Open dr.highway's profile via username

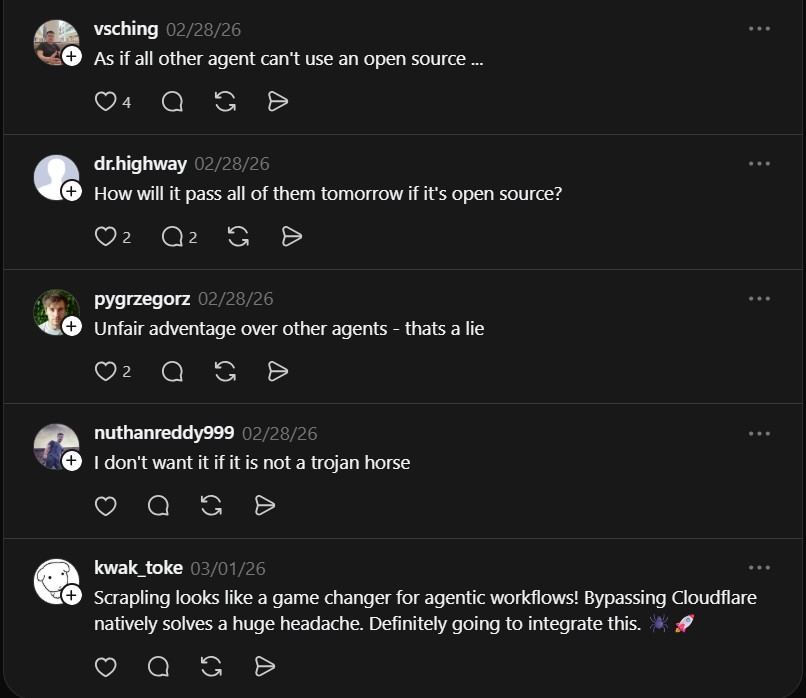pos(140,164)
